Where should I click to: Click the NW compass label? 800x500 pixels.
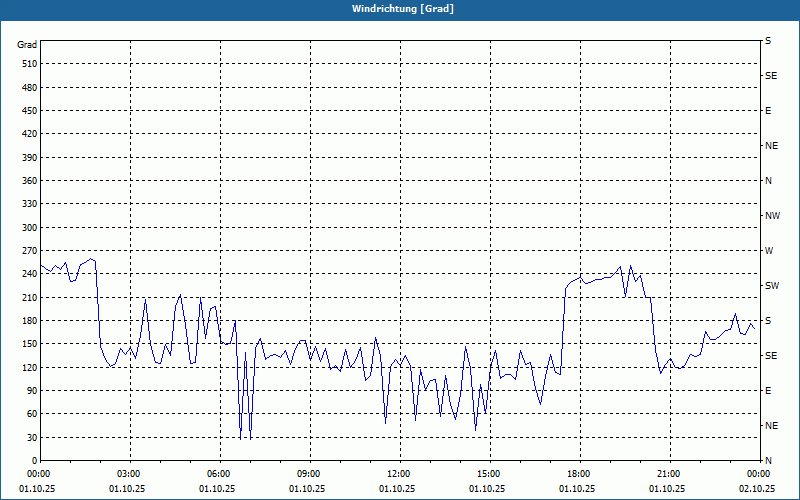pyautogui.click(x=772, y=216)
